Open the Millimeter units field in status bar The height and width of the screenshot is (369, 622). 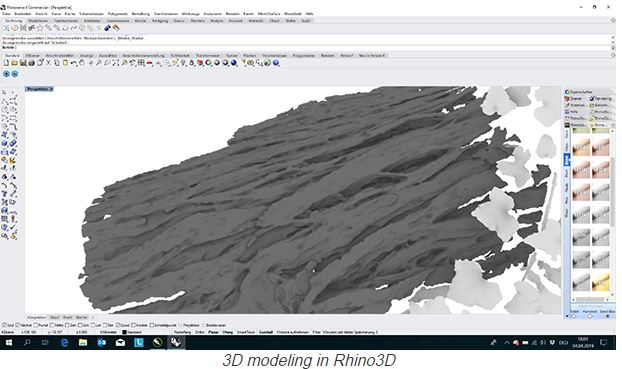108,332
